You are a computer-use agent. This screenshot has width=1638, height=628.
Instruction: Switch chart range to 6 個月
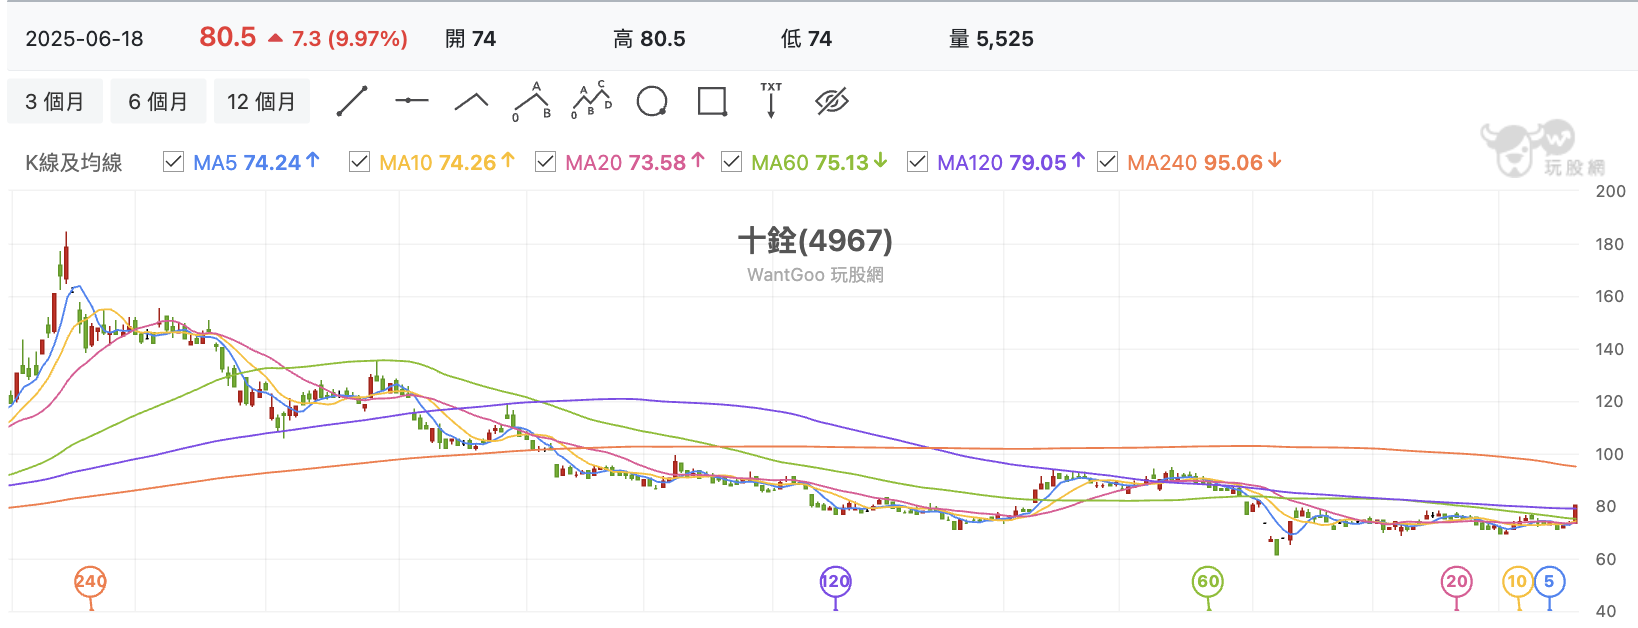click(158, 101)
